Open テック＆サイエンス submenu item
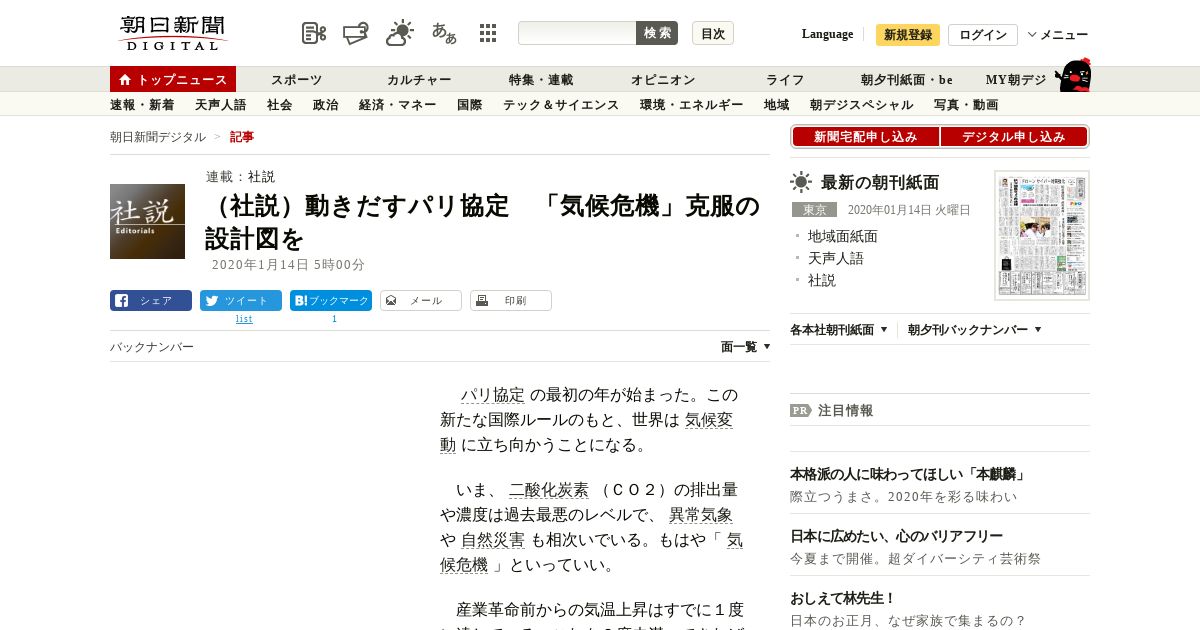This screenshot has height=630, width=1200. (561, 105)
